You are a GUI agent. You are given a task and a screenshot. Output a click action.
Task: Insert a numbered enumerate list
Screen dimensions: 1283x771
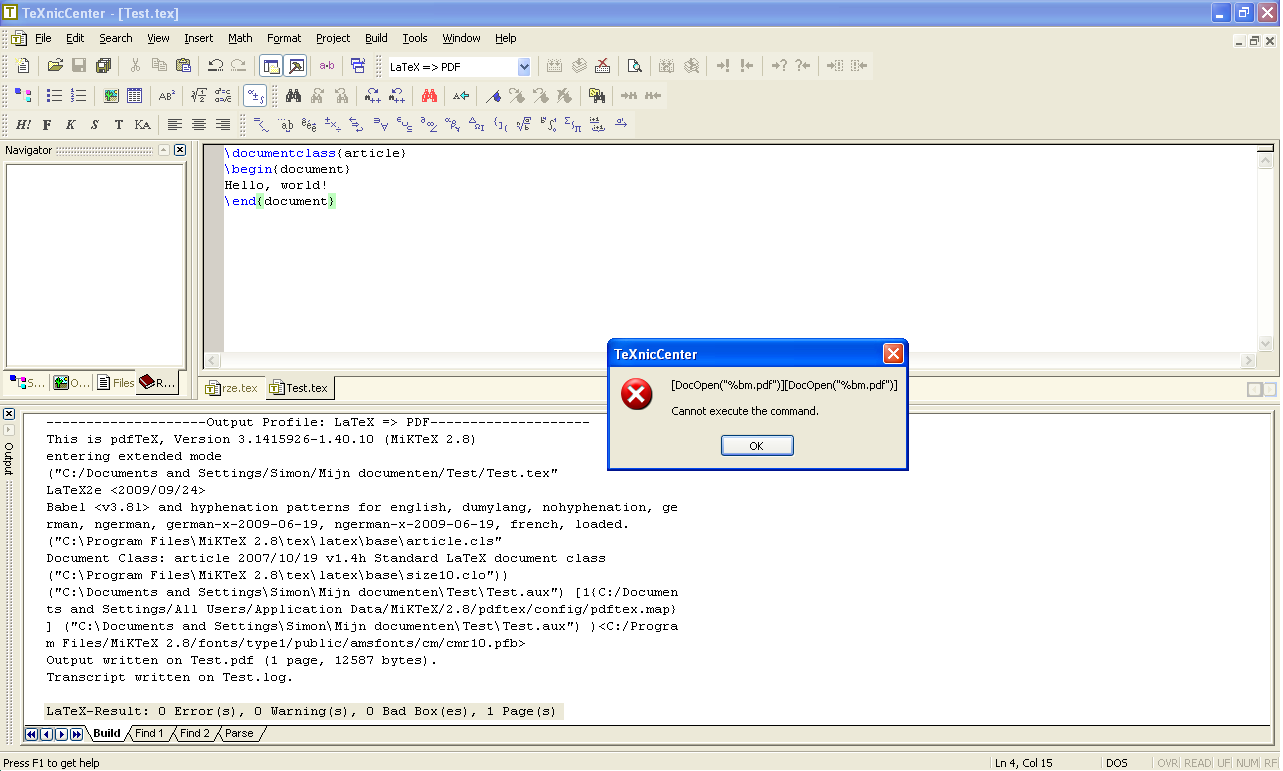pos(79,96)
